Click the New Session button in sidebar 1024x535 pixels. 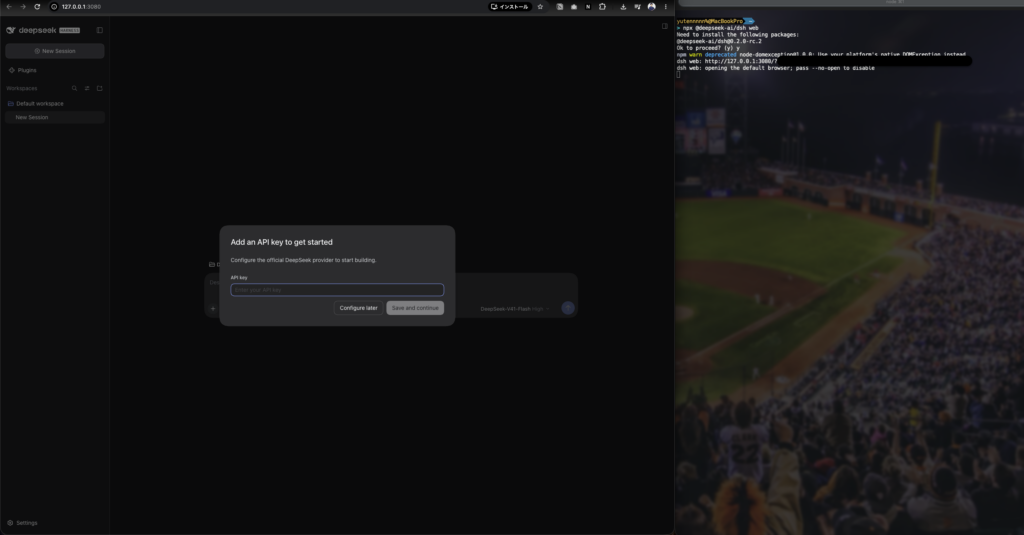[55, 51]
